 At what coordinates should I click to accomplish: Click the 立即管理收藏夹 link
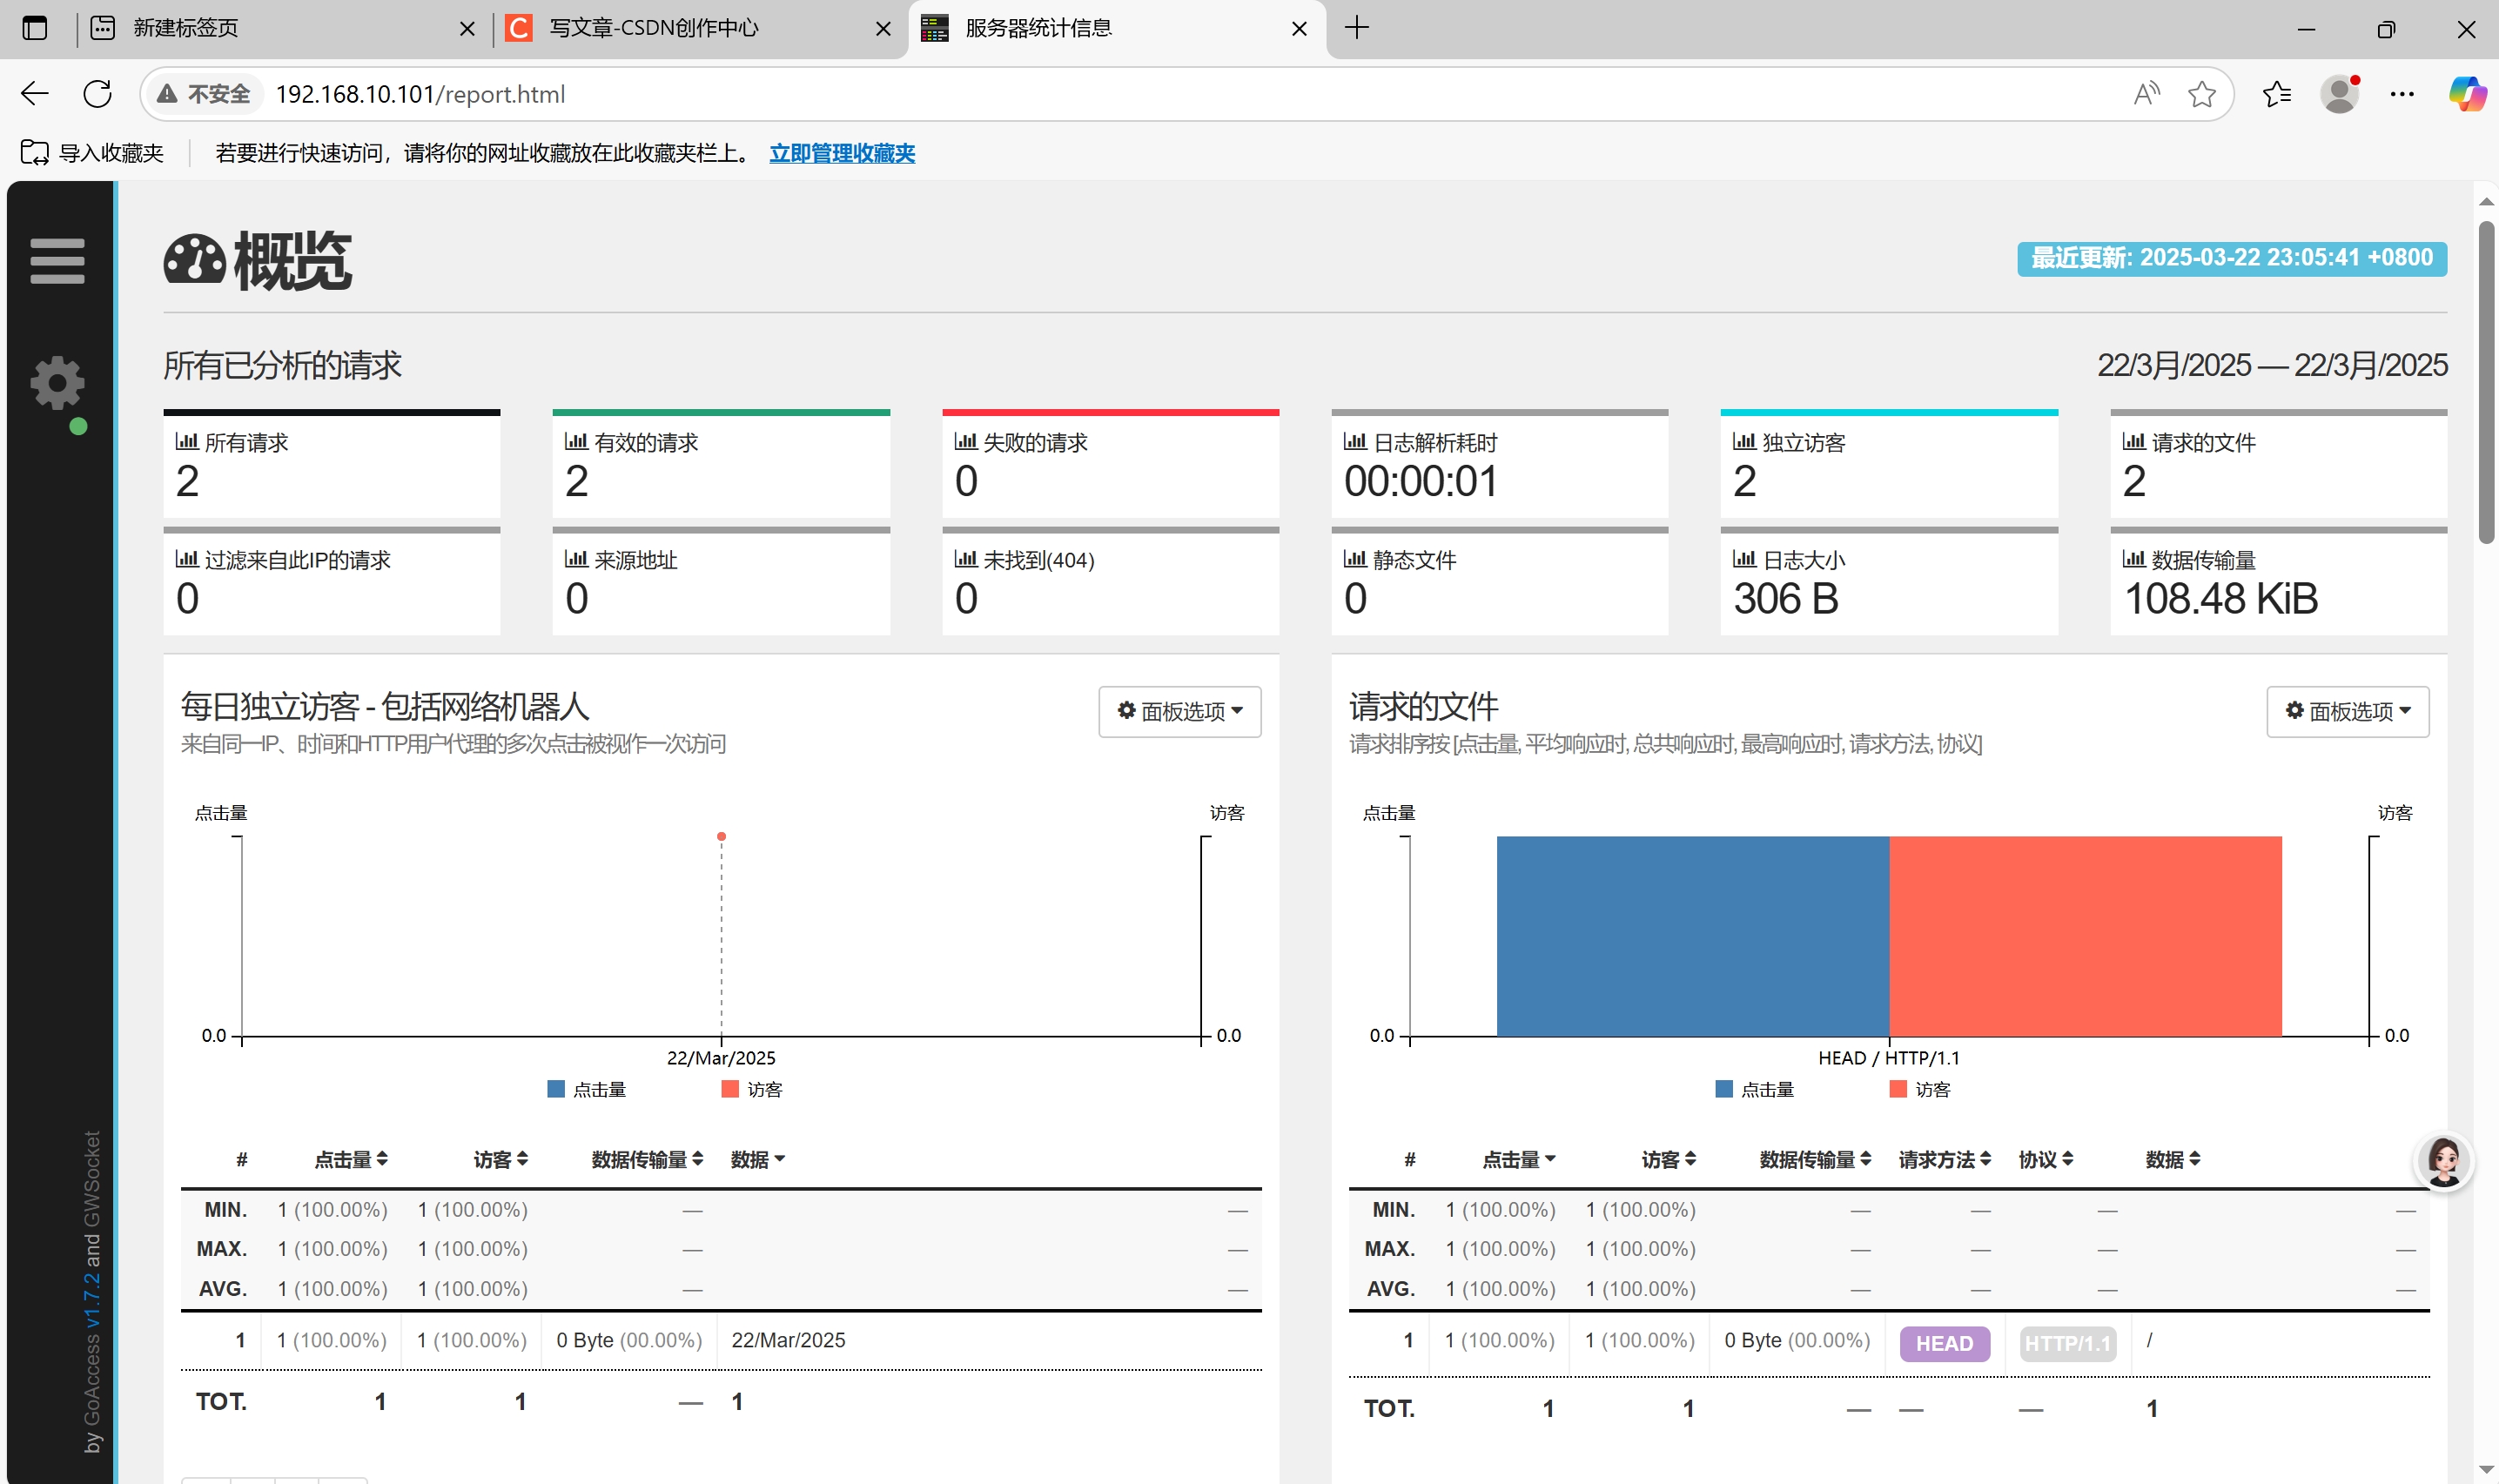[841, 153]
